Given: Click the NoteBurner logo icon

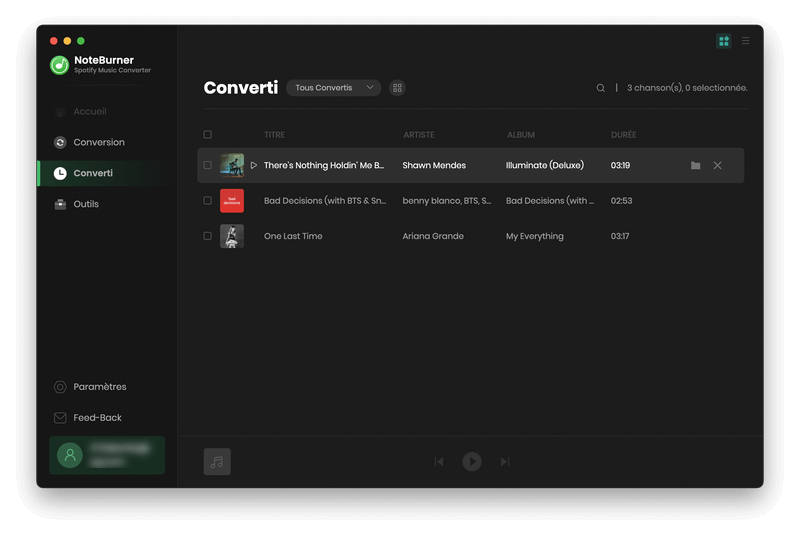Looking at the screenshot, I should pos(59,65).
